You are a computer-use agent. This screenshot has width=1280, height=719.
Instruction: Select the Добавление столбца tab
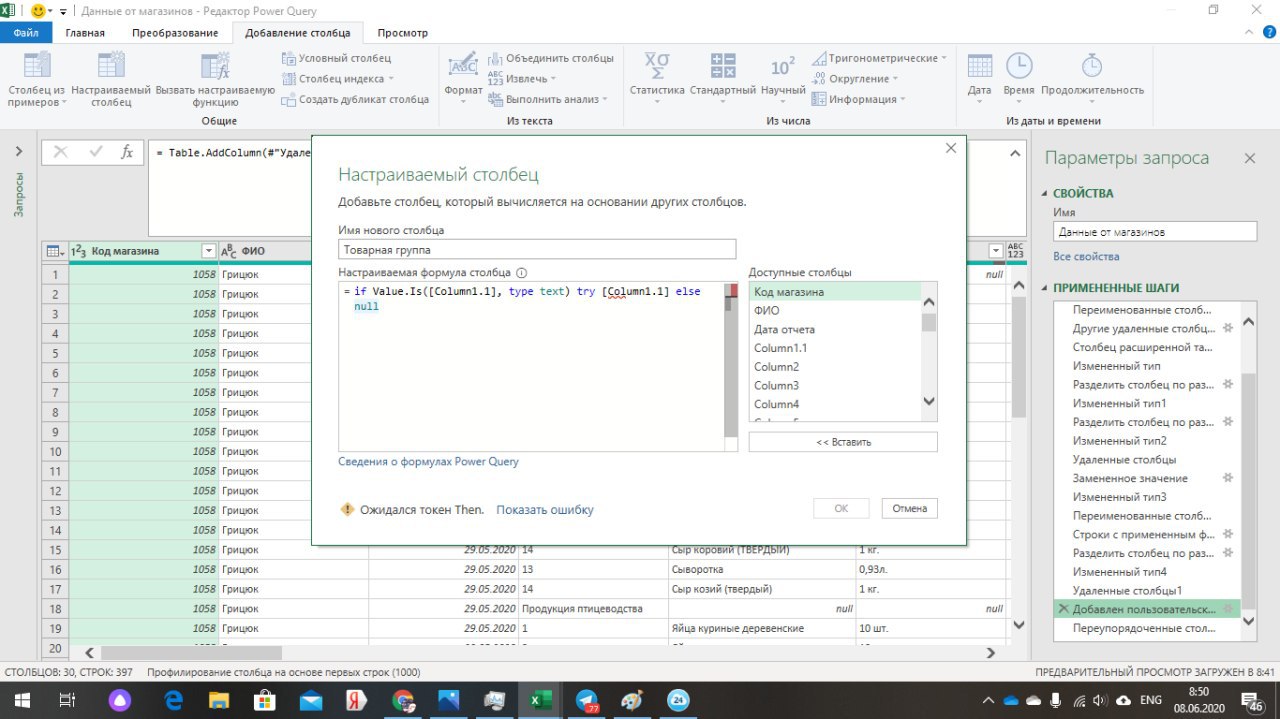(x=298, y=33)
